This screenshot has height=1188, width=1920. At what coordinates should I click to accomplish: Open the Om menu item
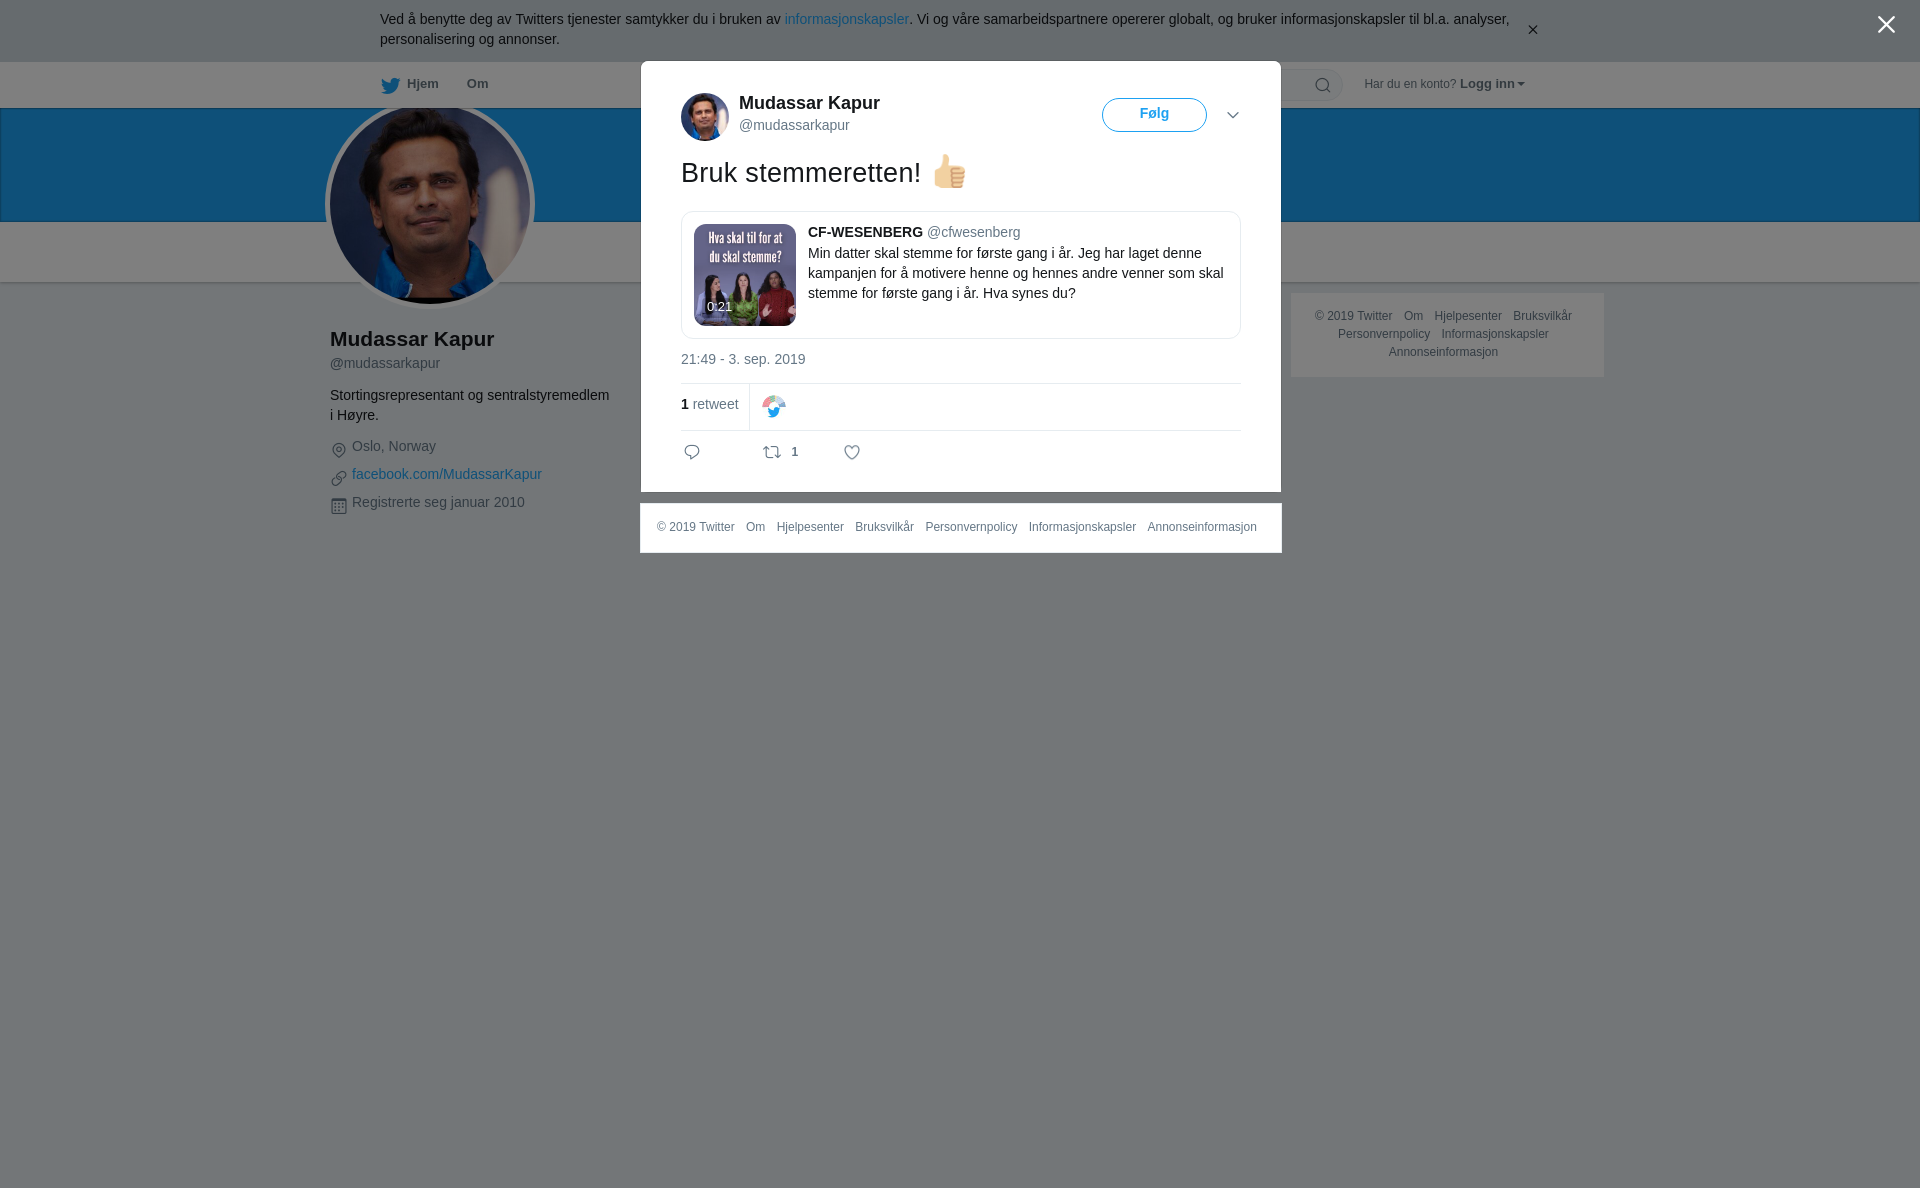477,84
